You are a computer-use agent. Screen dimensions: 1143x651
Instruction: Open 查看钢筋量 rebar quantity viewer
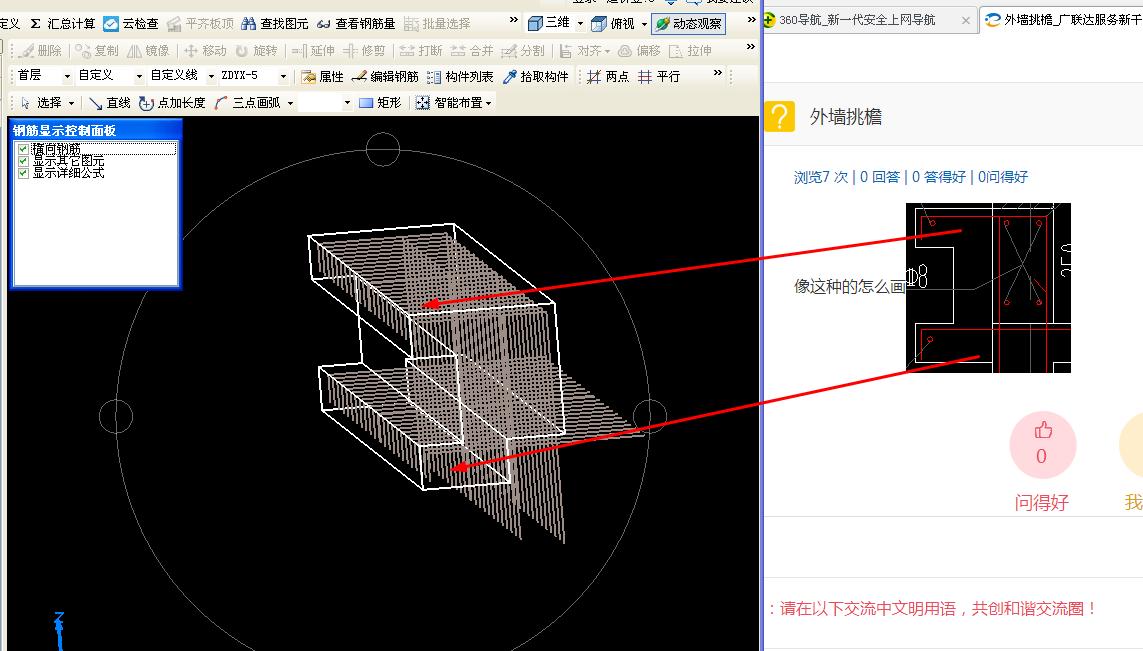point(356,23)
